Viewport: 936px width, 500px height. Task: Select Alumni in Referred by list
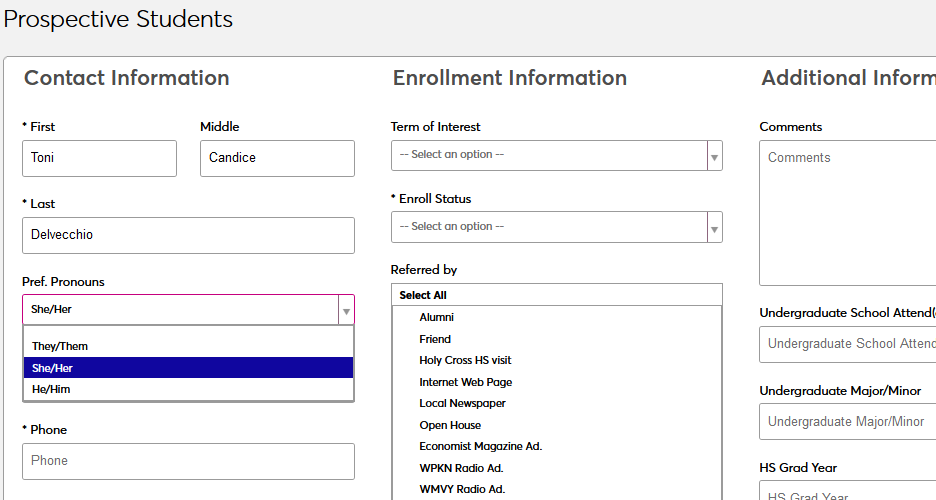pos(437,317)
